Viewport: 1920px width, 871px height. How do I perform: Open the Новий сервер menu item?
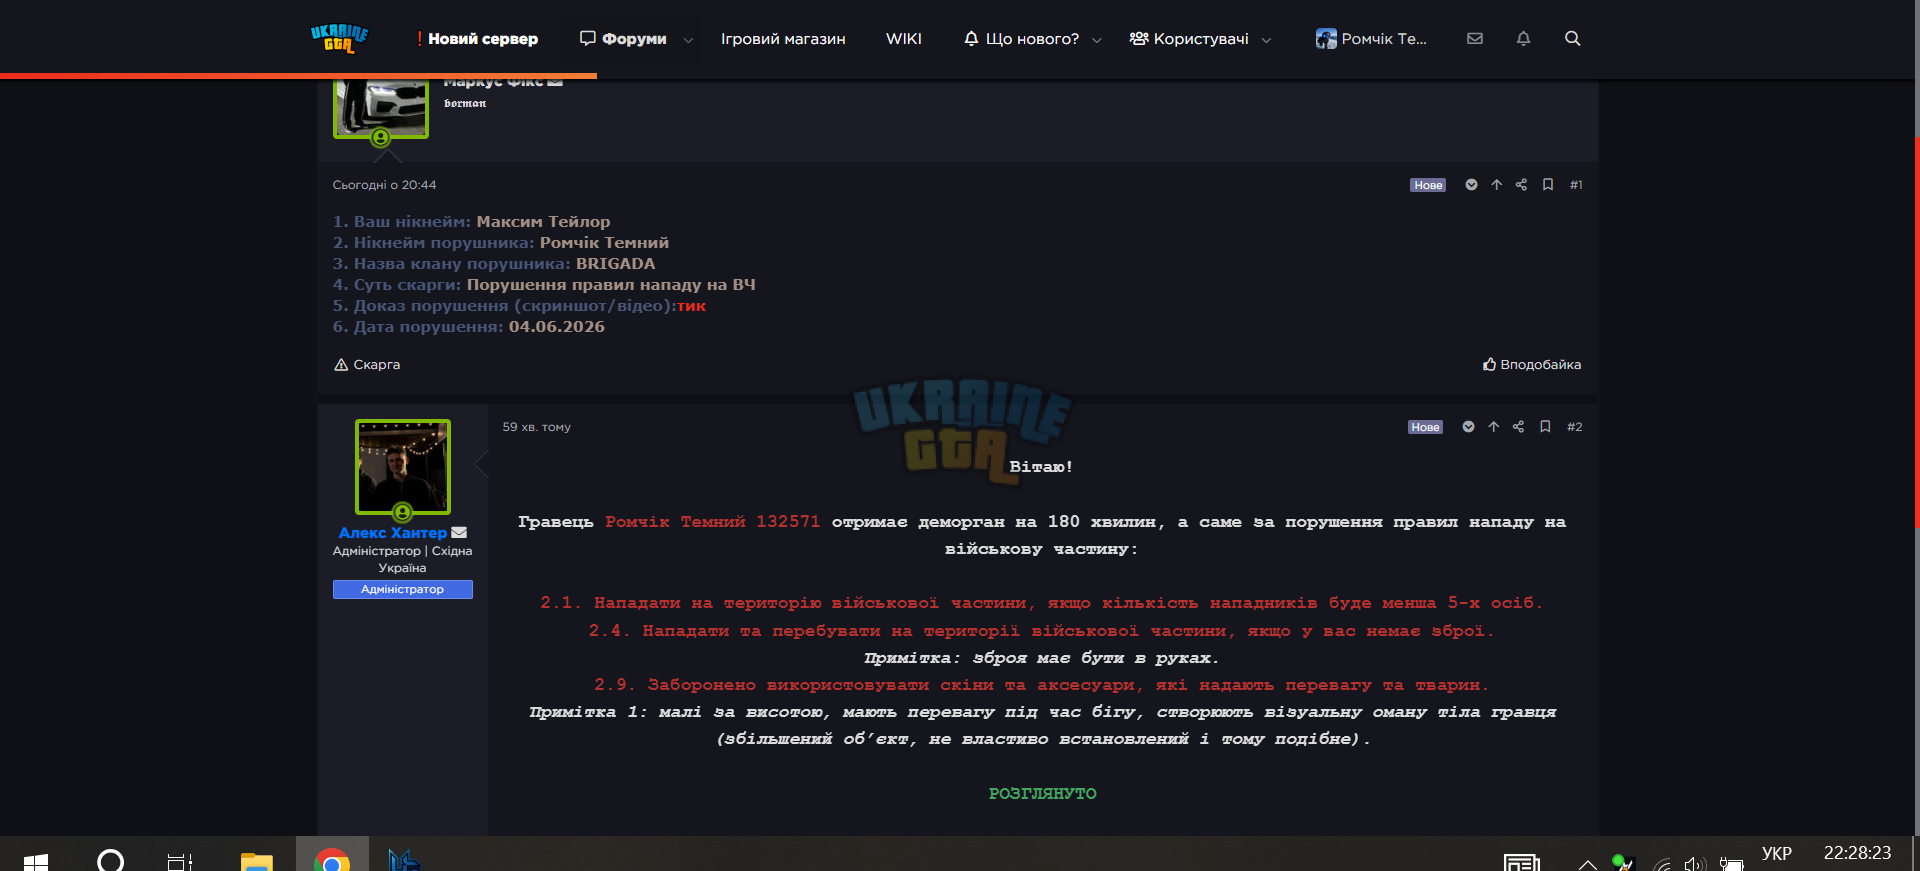477,39
